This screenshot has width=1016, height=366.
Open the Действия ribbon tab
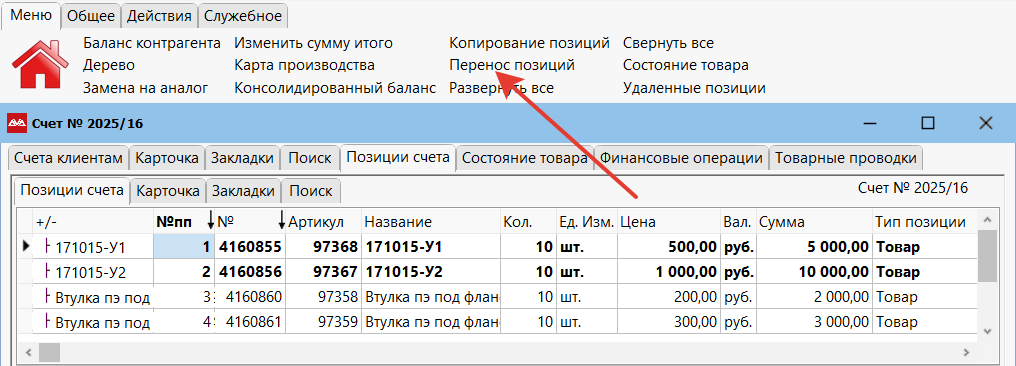click(159, 16)
